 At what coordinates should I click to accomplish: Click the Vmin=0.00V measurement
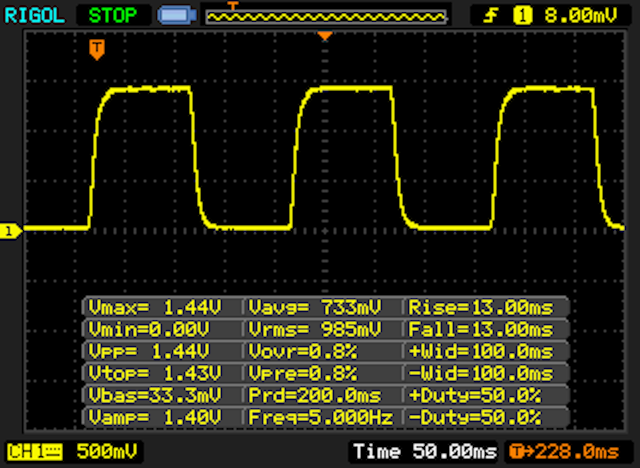149,329
